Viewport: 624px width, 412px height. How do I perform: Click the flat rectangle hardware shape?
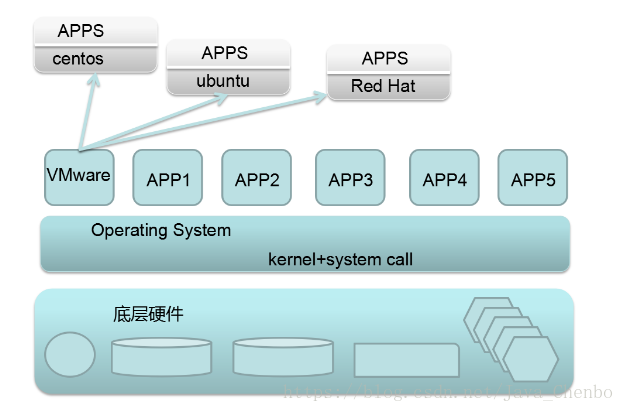tap(406, 360)
